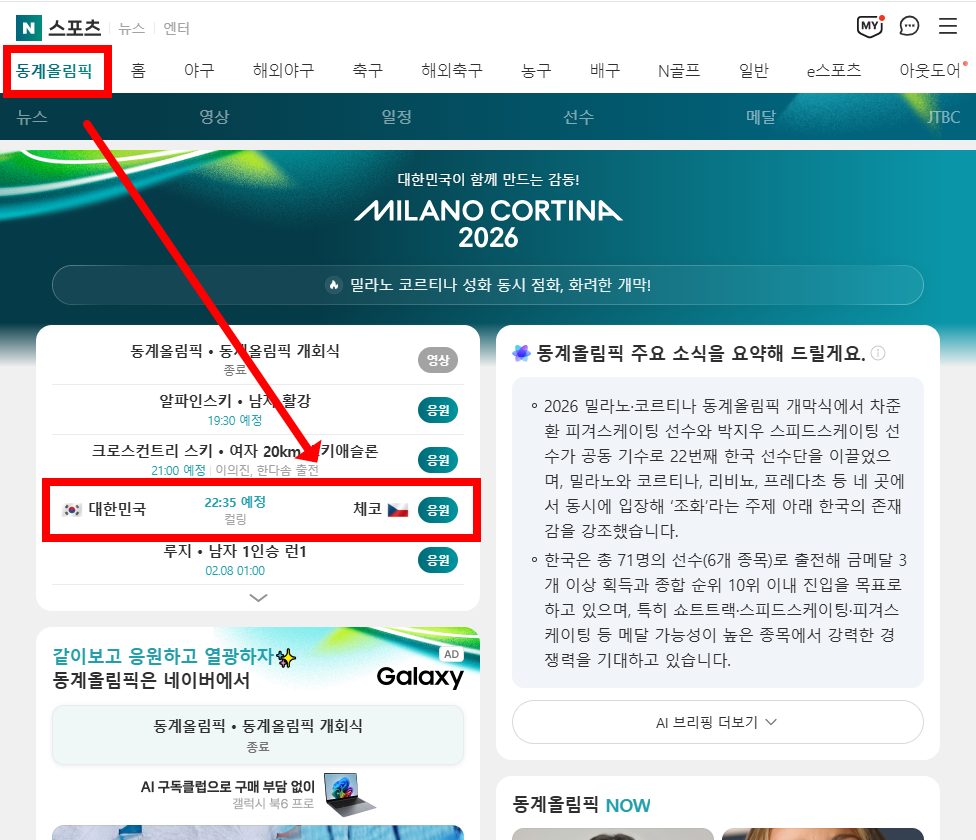Open the 동계올림픽 NOW section link
Viewport: 976px width, 840px height.
coord(578,805)
